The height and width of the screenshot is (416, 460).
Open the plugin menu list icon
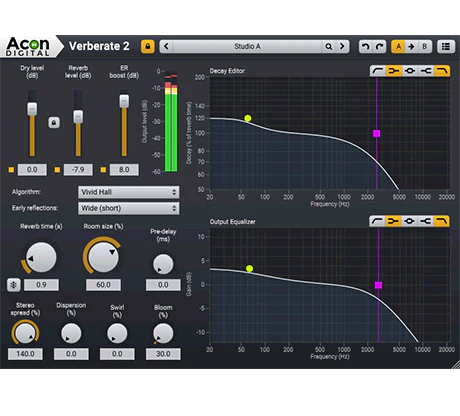pos(446,46)
